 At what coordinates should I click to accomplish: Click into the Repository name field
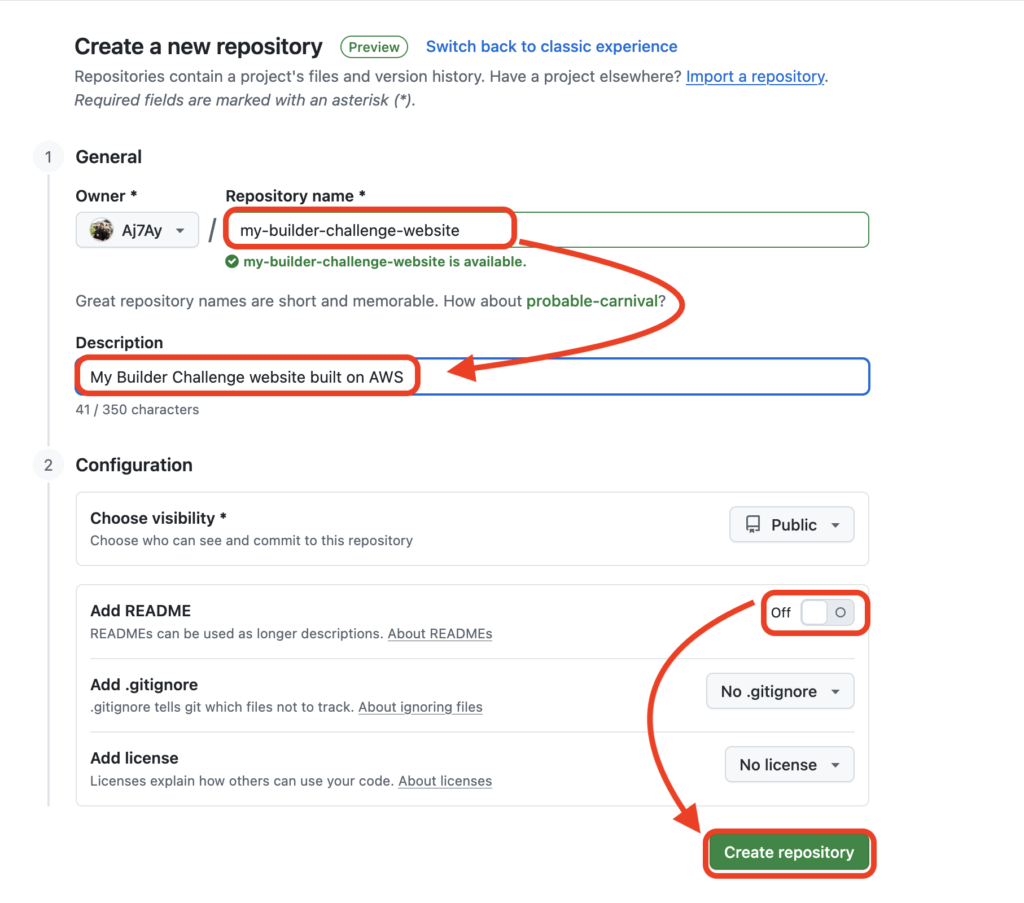click(547, 230)
